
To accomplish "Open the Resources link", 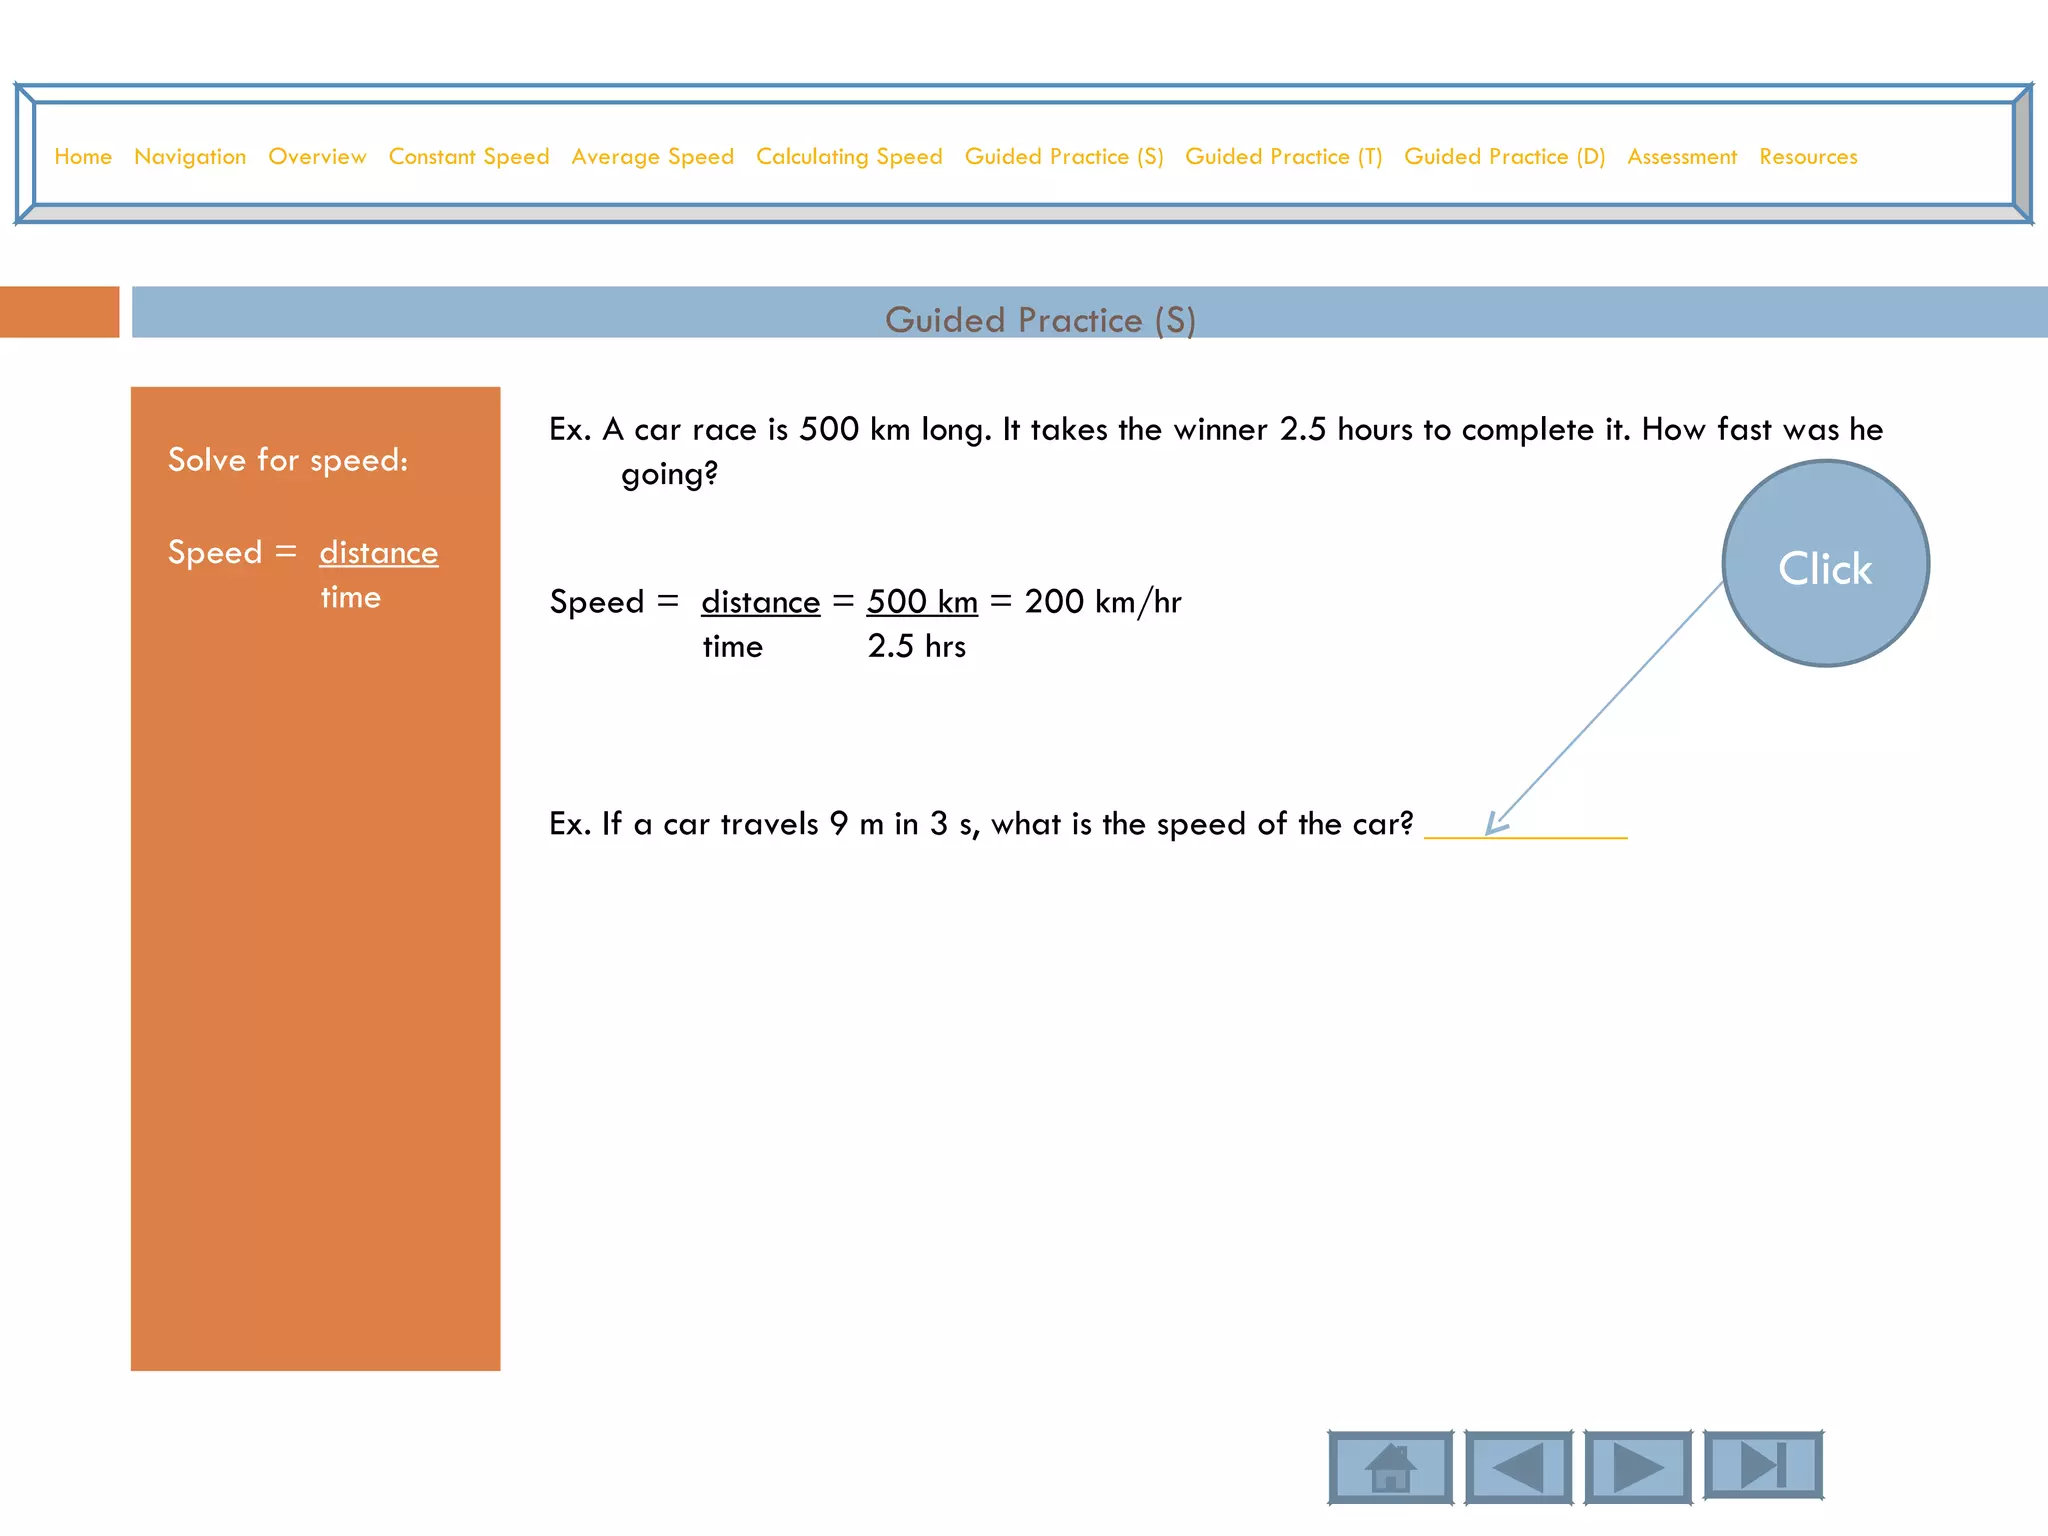I will (x=1808, y=157).
